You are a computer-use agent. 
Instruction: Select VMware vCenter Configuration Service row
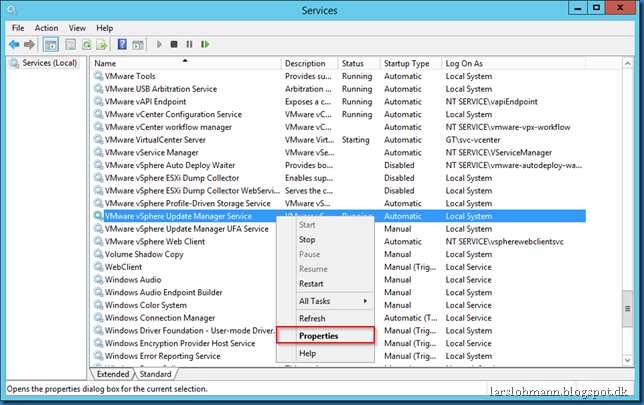point(339,114)
